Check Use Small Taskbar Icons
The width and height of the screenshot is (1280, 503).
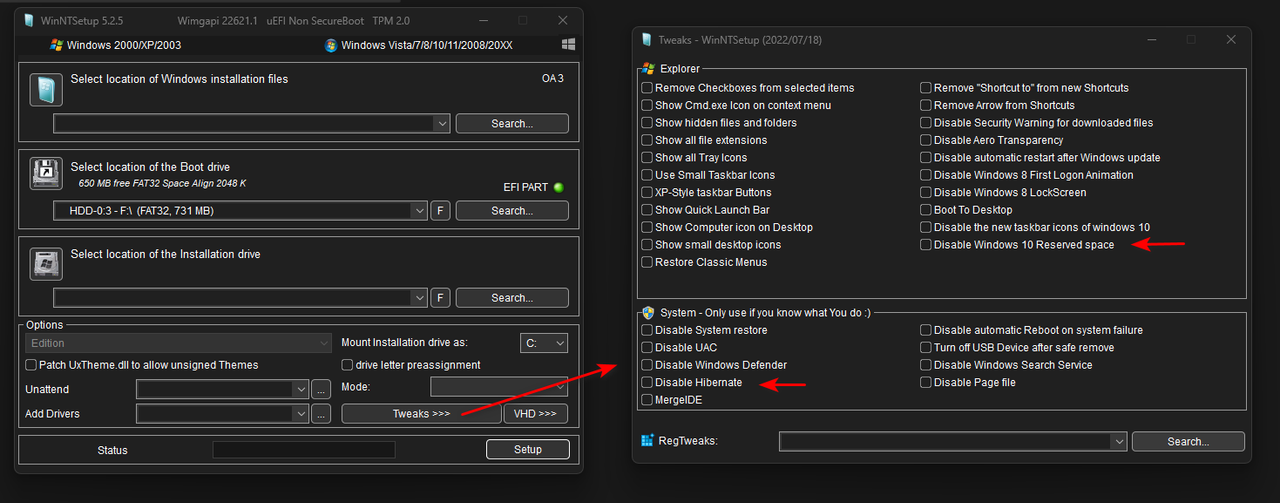pos(647,175)
